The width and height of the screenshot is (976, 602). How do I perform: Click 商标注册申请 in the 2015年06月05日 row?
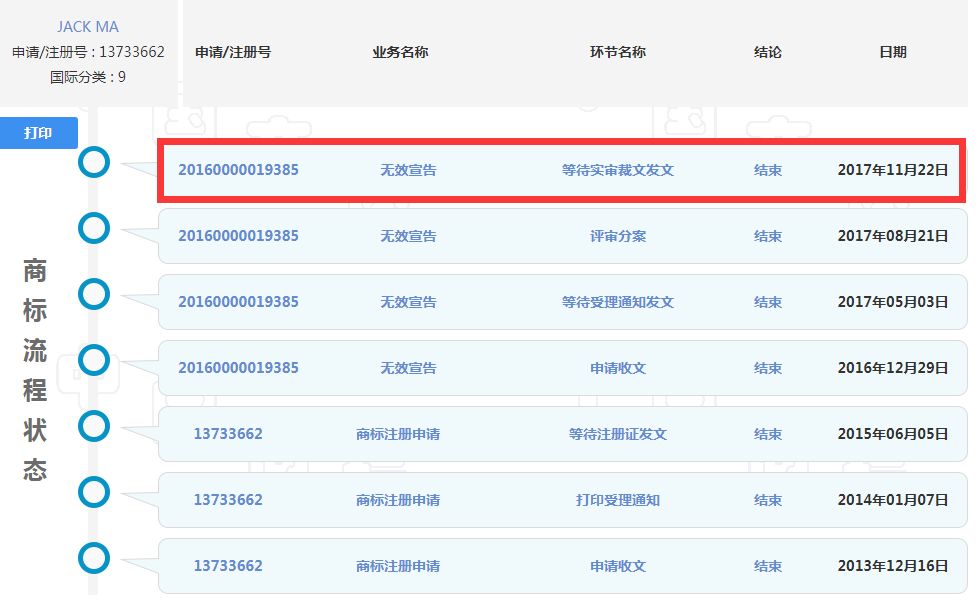click(x=398, y=434)
